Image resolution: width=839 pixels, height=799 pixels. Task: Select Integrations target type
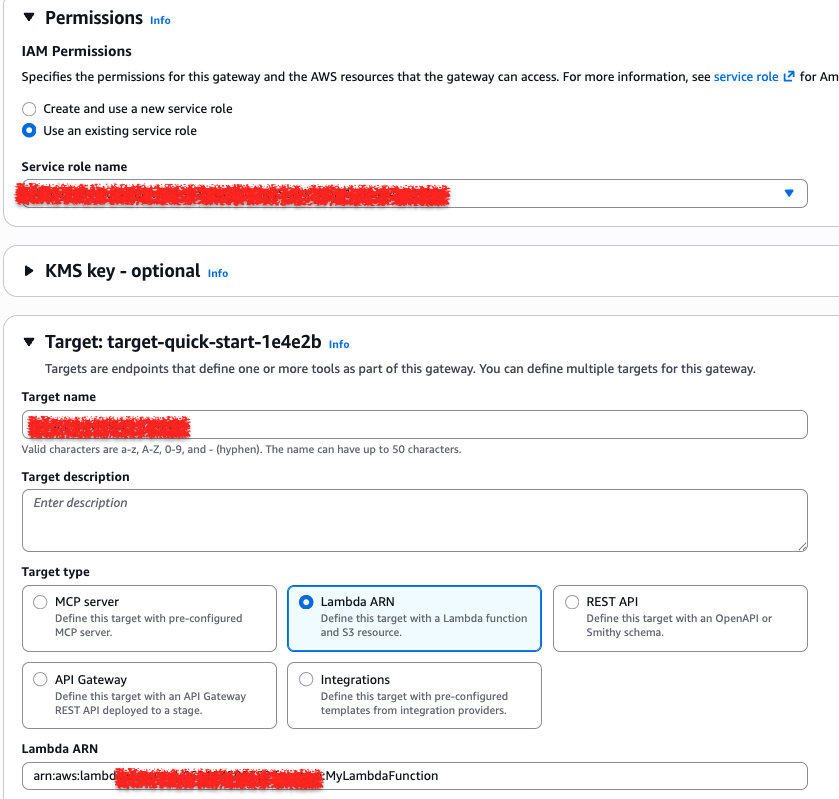pos(306,679)
